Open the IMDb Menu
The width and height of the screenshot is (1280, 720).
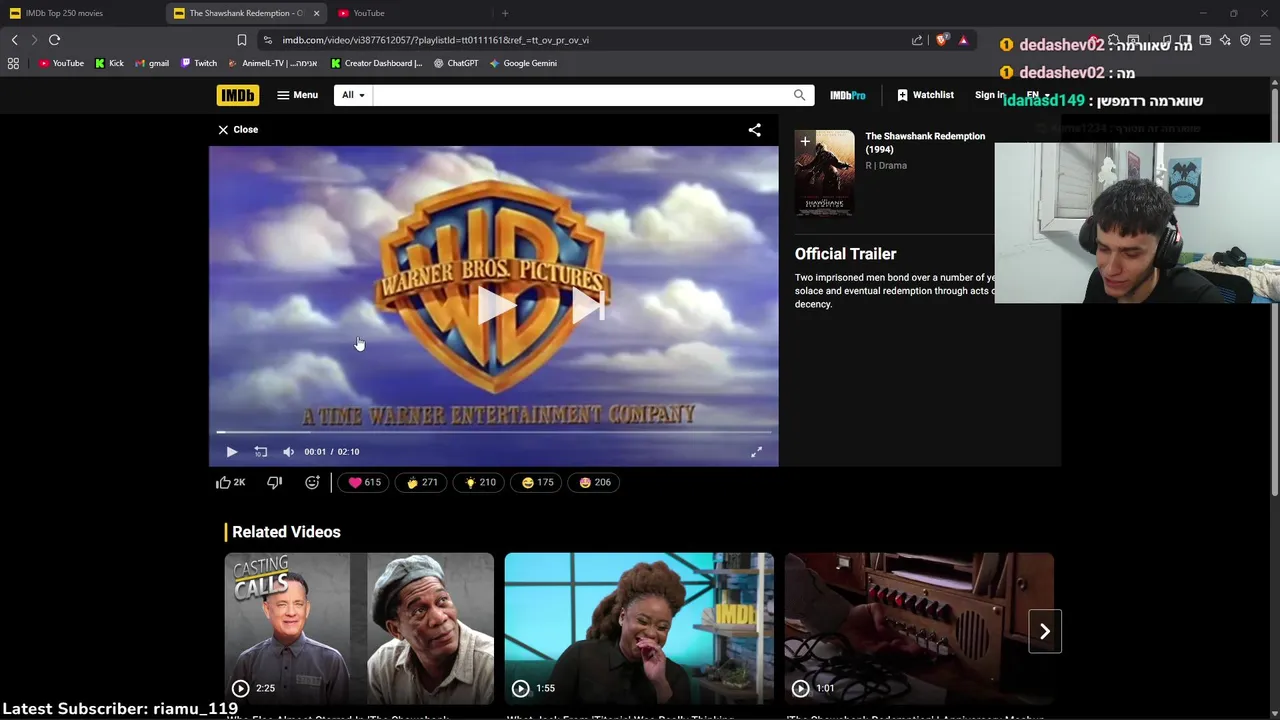click(x=297, y=95)
